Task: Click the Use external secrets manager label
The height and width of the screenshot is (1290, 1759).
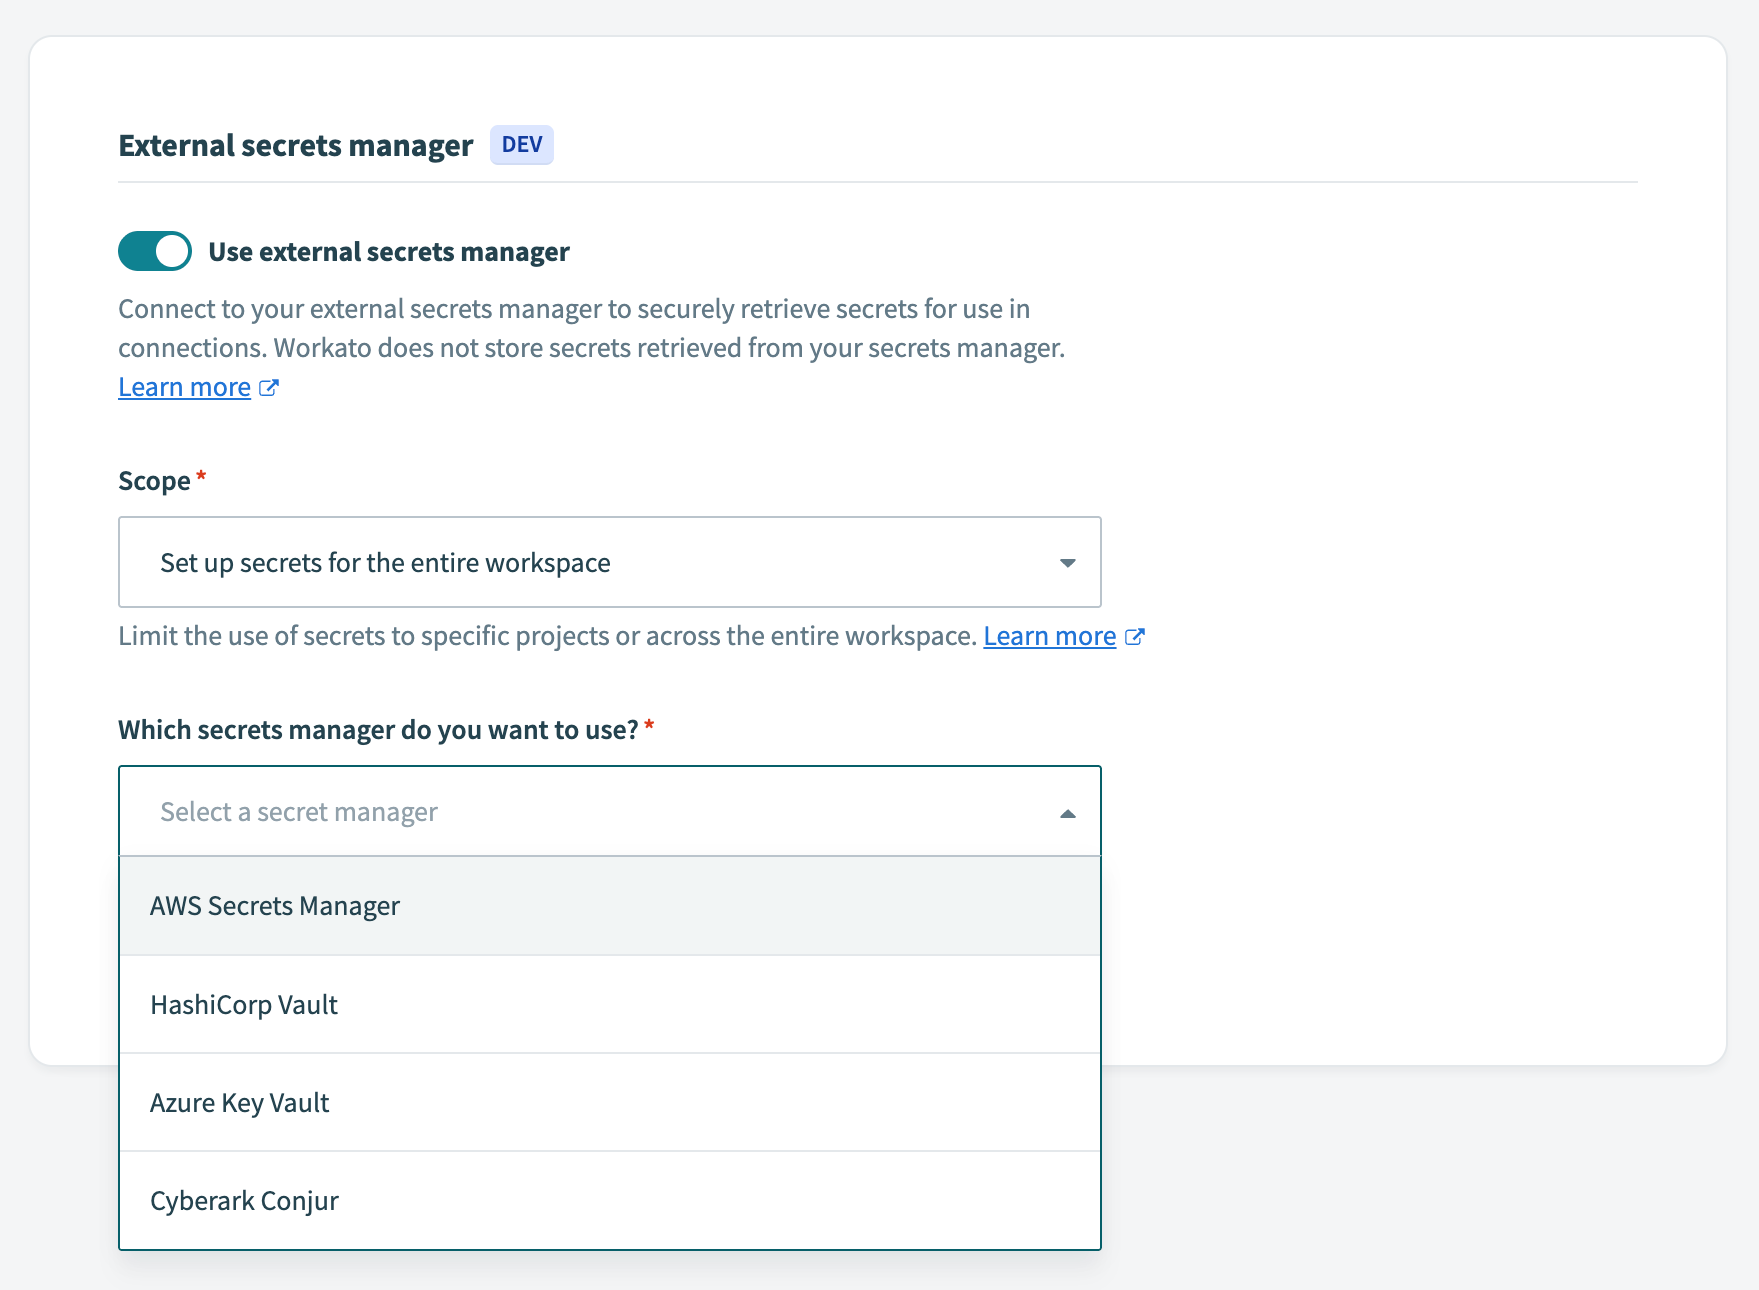Action: pyautogui.click(x=389, y=252)
